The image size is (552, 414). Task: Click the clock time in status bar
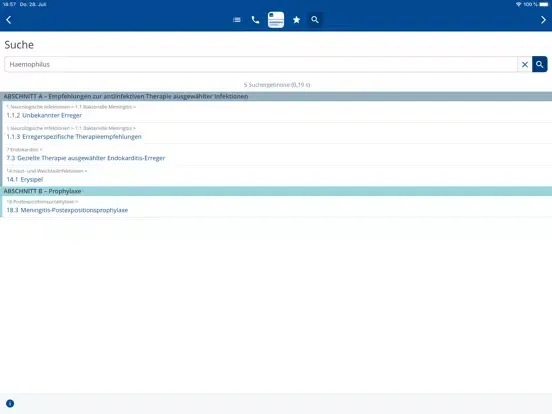coord(10,4)
